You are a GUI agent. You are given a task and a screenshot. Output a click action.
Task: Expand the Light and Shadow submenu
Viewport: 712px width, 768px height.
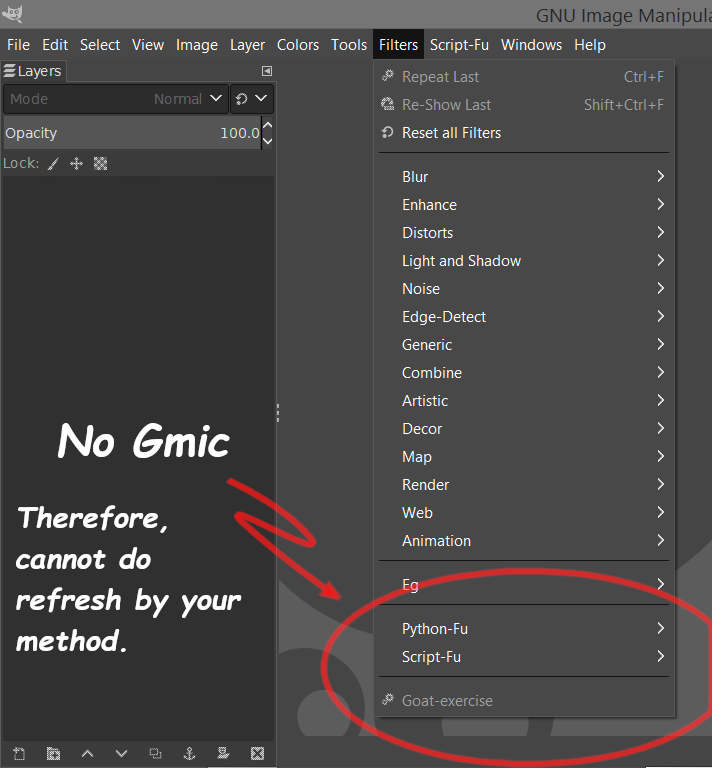[524, 261]
